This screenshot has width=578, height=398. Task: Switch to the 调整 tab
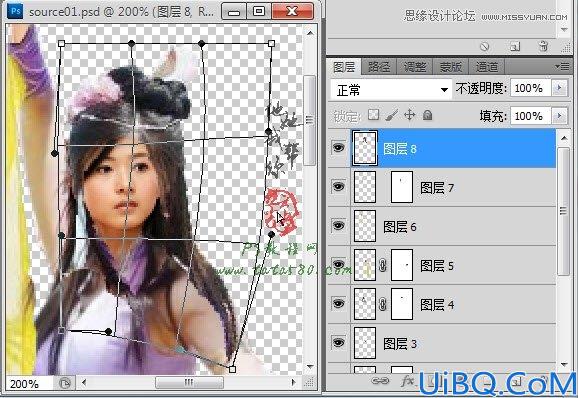point(415,67)
